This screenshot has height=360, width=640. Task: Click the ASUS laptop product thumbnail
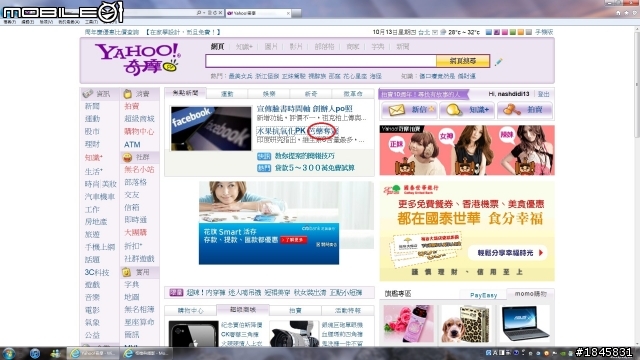(x=524, y=324)
